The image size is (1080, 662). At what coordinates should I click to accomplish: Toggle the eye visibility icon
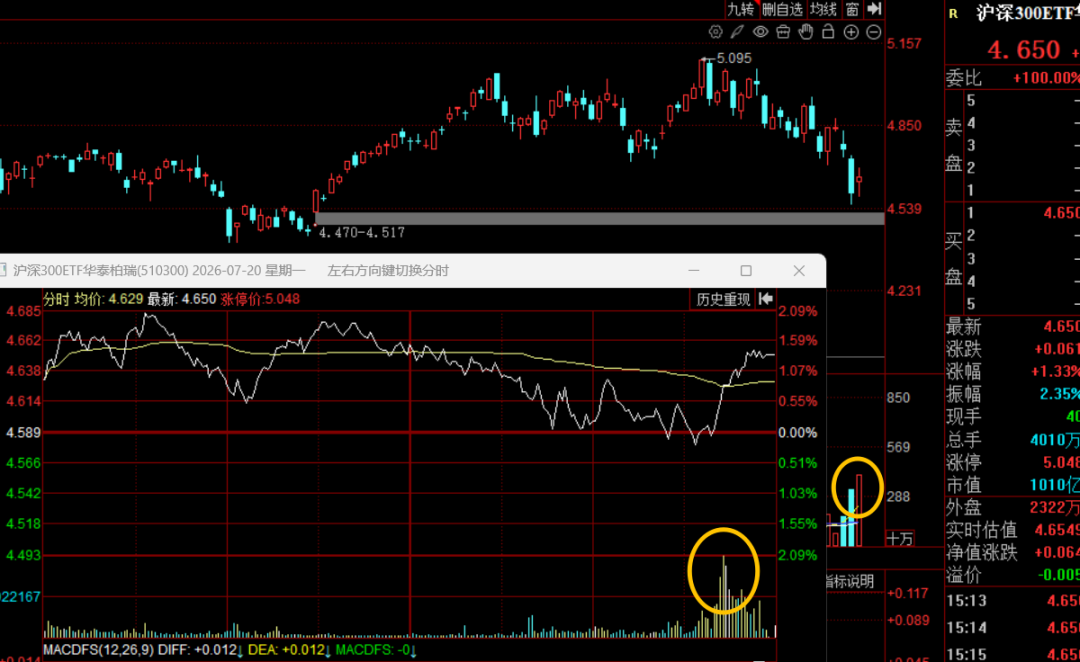coord(760,32)
